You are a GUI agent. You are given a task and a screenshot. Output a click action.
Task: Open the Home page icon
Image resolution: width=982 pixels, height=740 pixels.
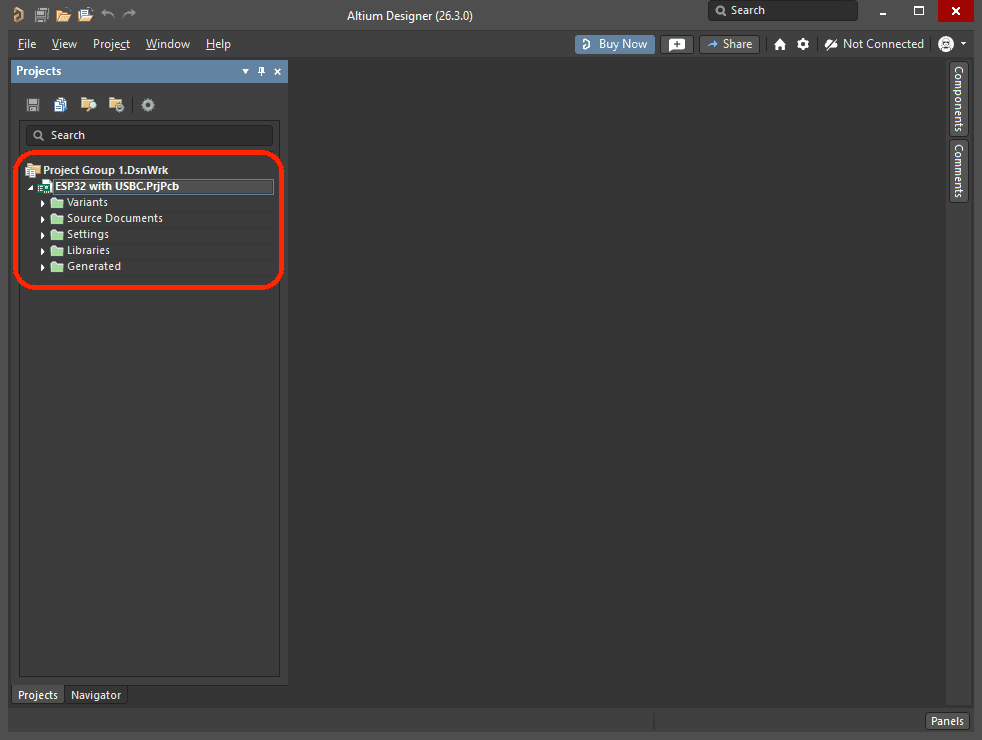pyautogui.click(x=780, y=44)
